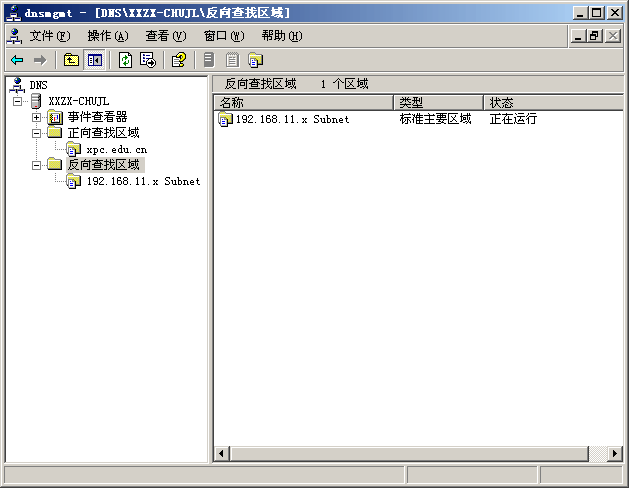Click the Export list toolbar icon

148,60
